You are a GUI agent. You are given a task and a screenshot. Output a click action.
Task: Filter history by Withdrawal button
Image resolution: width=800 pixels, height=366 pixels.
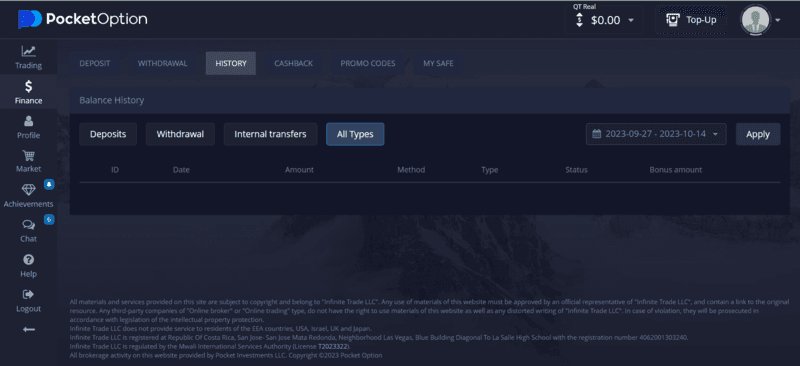tap(180, 134)
